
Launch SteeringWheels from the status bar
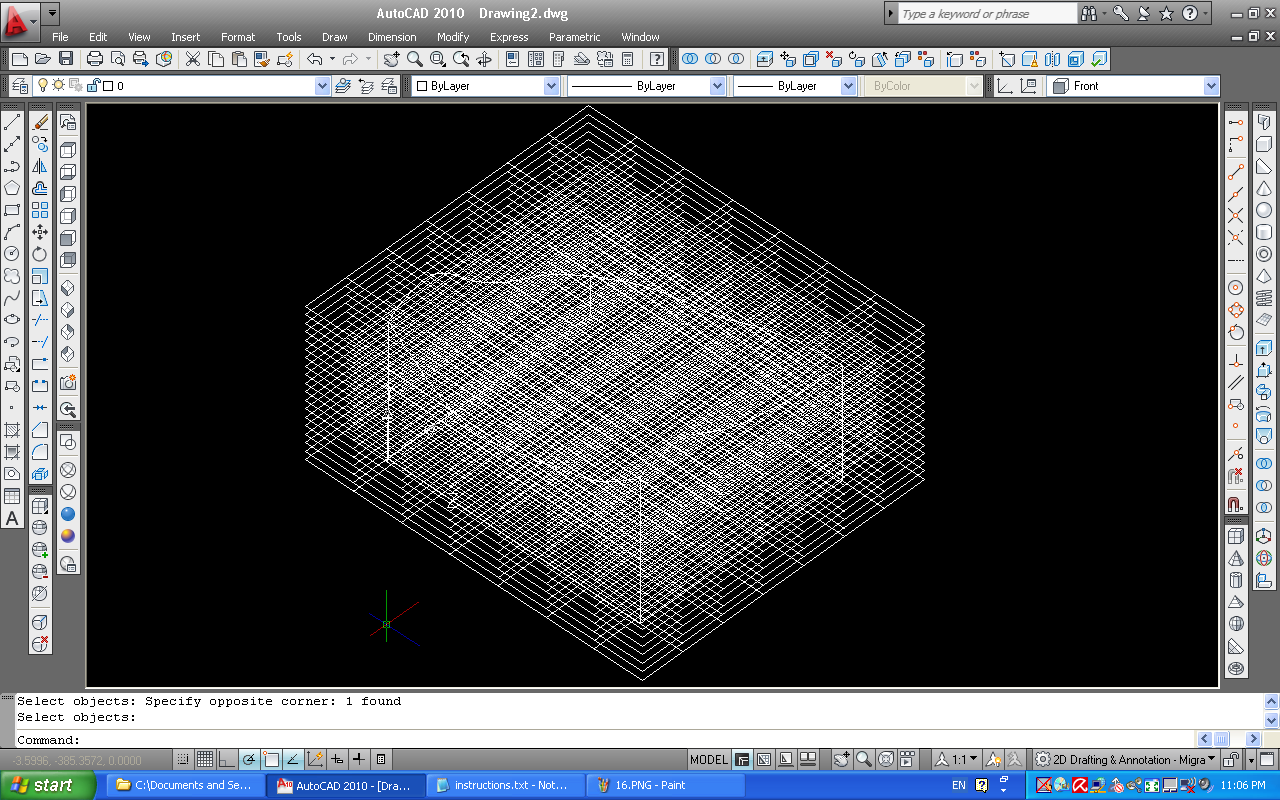tap(885, 760)
